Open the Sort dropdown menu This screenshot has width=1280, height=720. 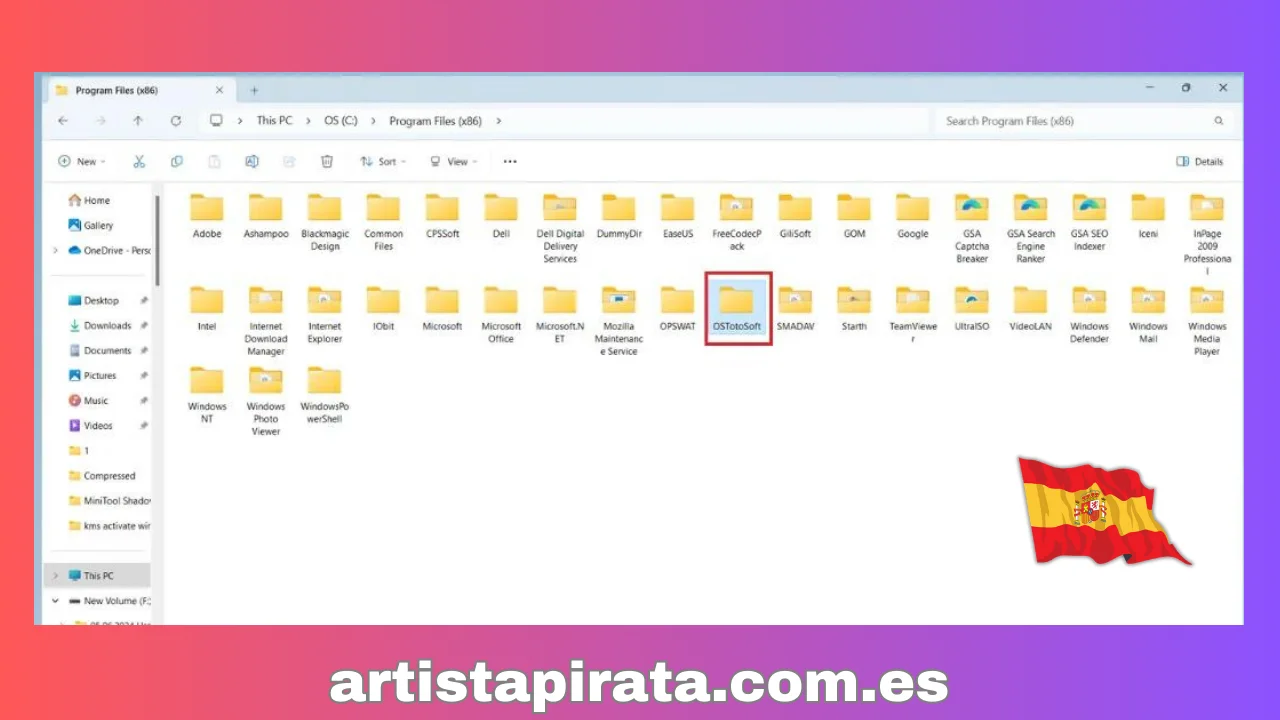pos(383,161)
